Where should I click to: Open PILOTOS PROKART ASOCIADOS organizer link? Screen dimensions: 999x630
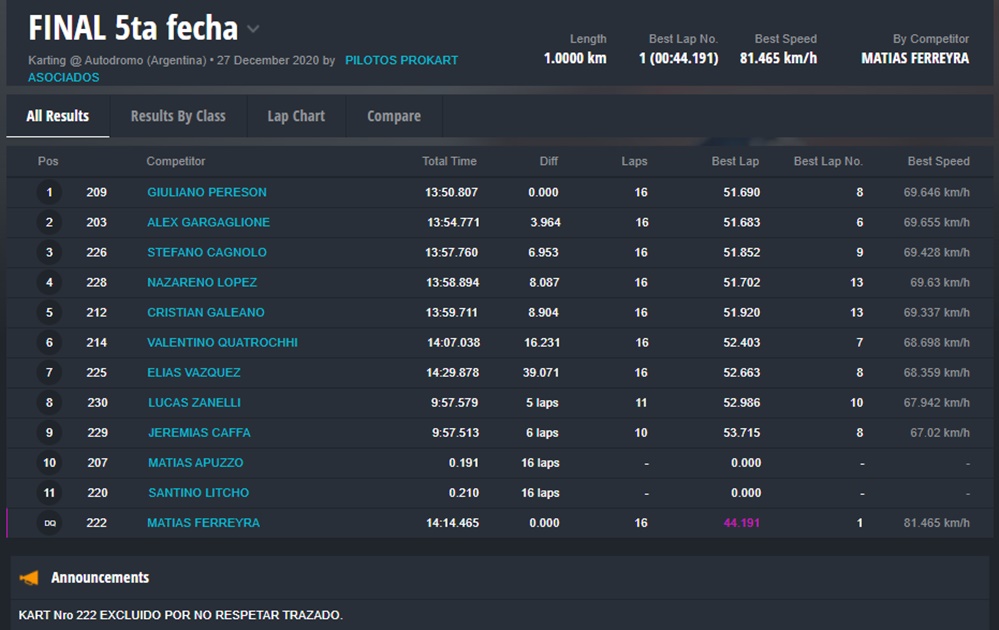point(401,60)
